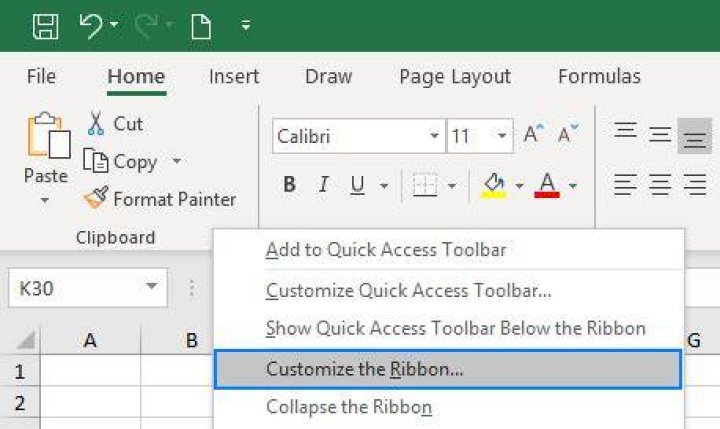
Task: Switch to the Insert tab
Action: point(234,76)
